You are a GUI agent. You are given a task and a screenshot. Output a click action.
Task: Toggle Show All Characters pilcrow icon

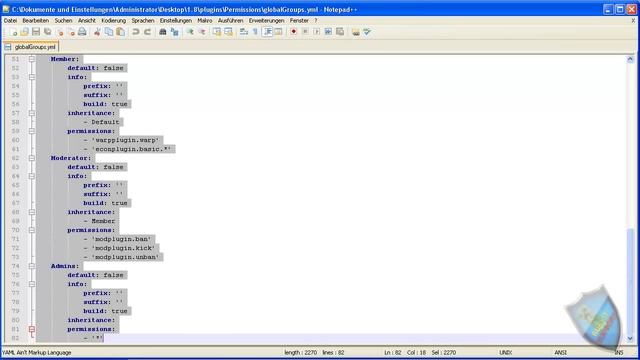(x=255, y=32)
